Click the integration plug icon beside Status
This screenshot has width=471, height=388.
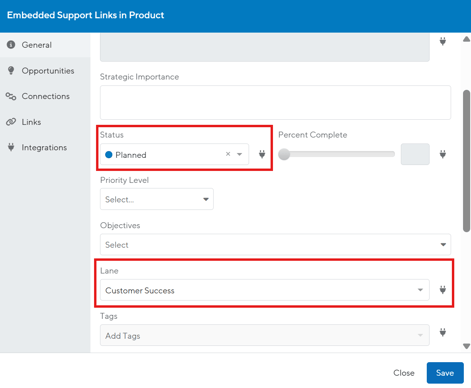tap(262, 154)
